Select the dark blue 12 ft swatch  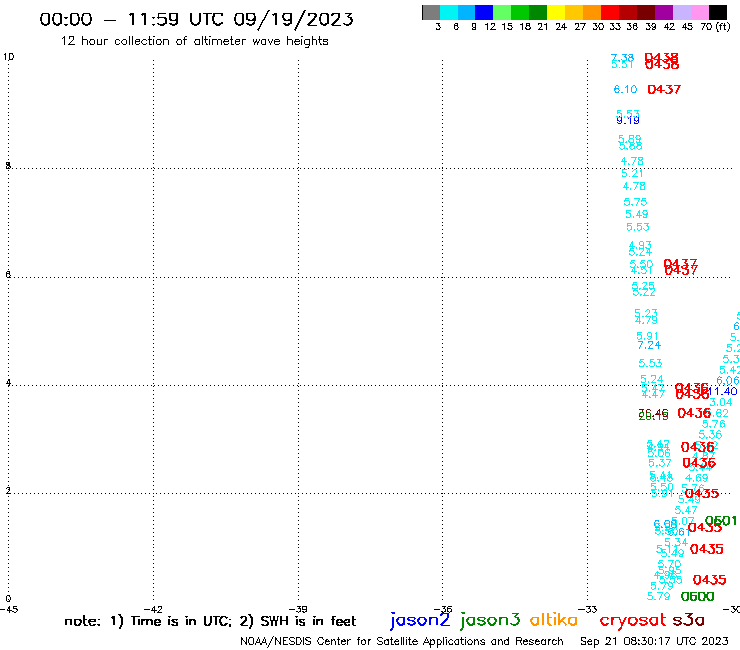point(484,12)
